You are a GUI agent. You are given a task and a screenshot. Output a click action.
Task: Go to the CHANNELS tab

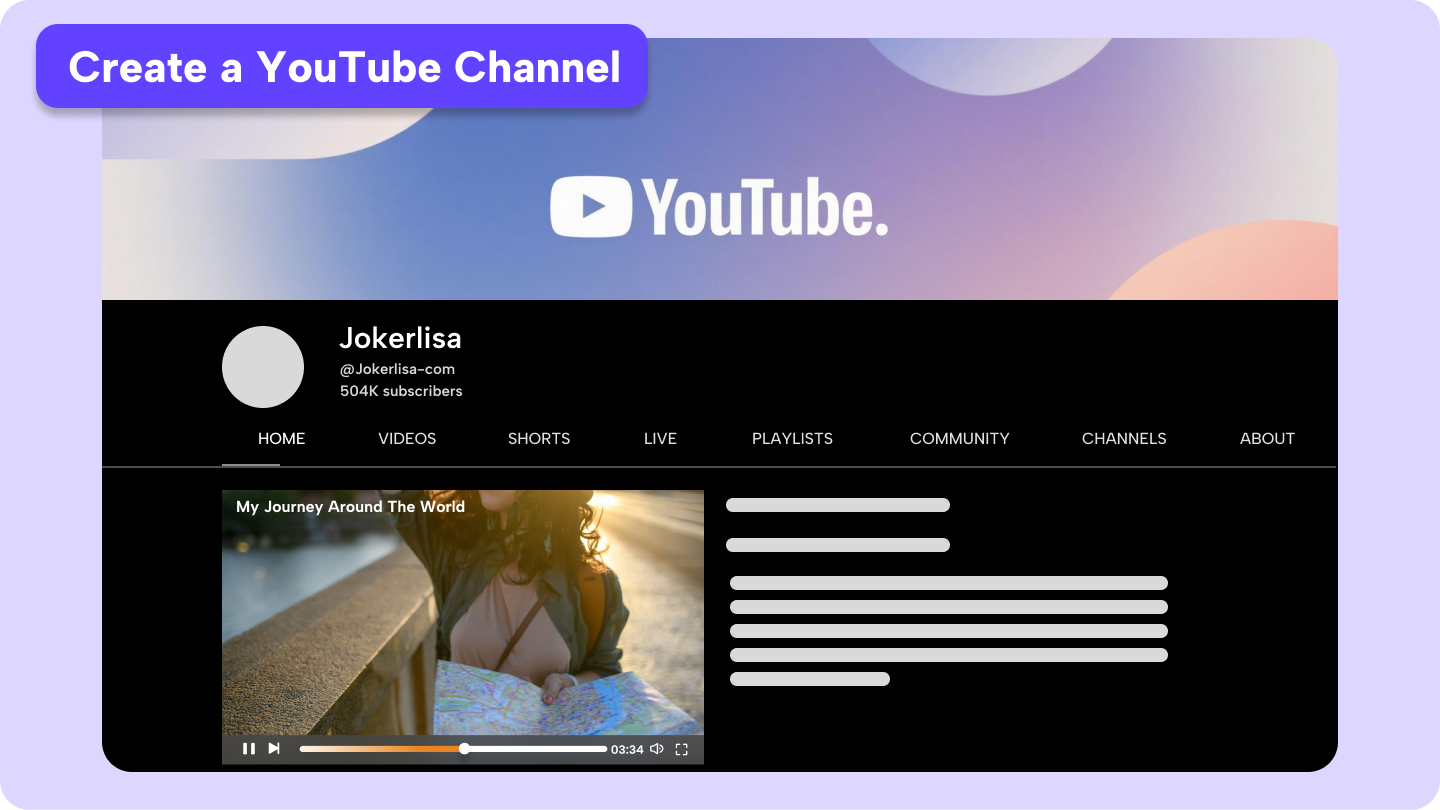(1123, 438)
